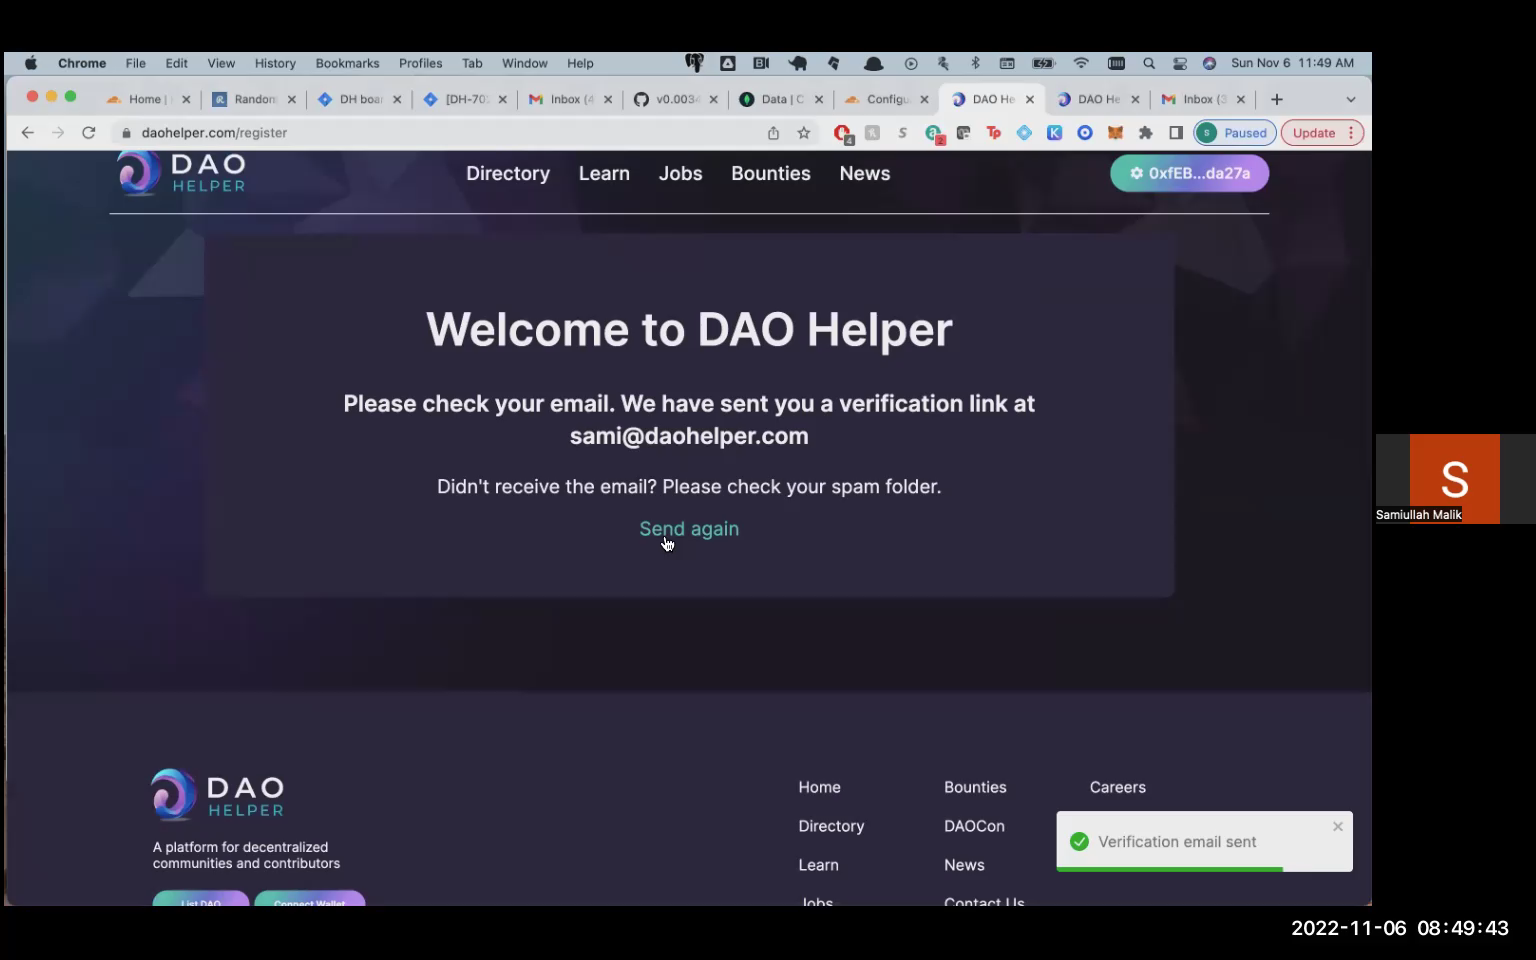
Task: Dismiss the Verification email sent toast
Action: (x=1338, y=826)
